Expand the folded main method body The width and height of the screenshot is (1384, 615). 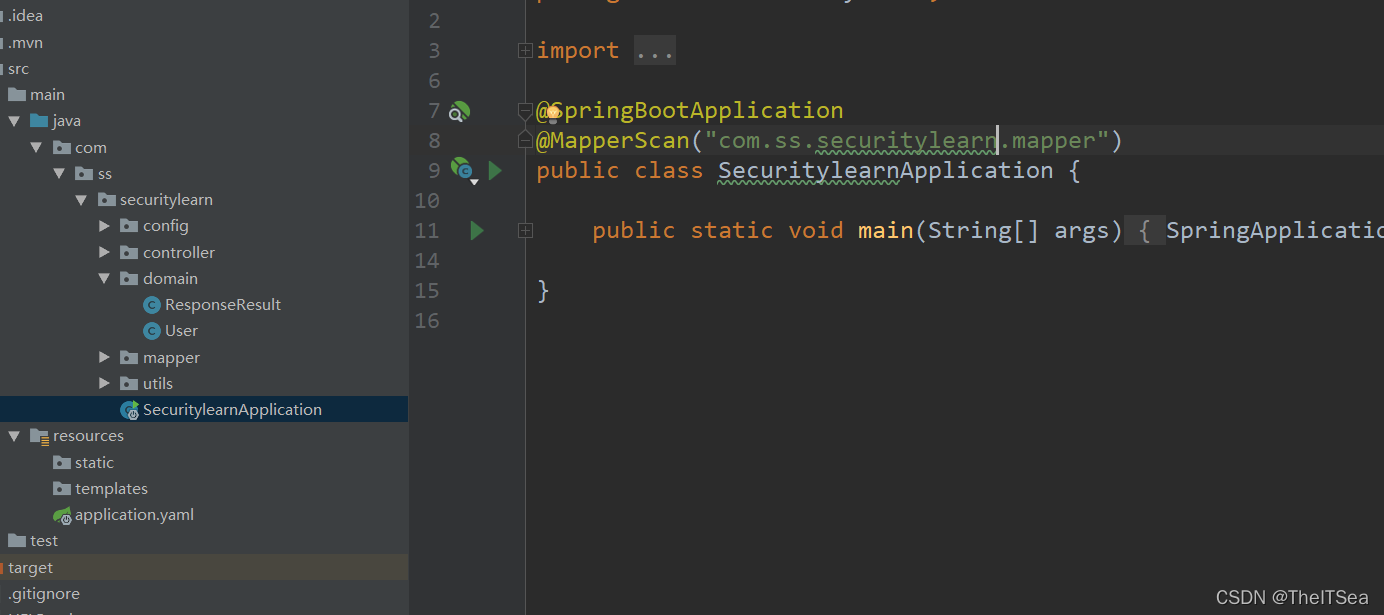point(525,231)
